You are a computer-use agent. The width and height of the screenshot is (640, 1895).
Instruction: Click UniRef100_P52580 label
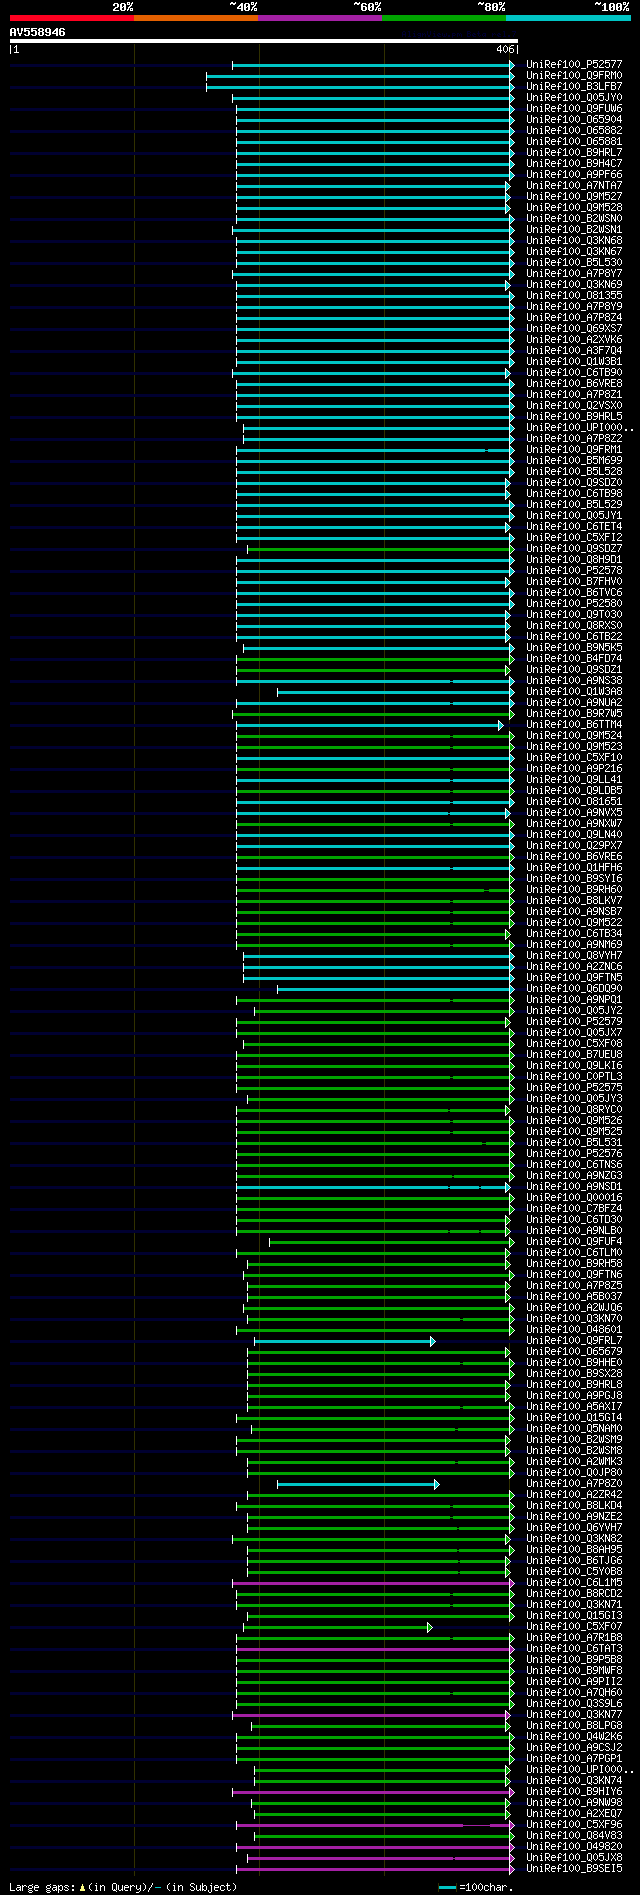click(x=574, y=604)
